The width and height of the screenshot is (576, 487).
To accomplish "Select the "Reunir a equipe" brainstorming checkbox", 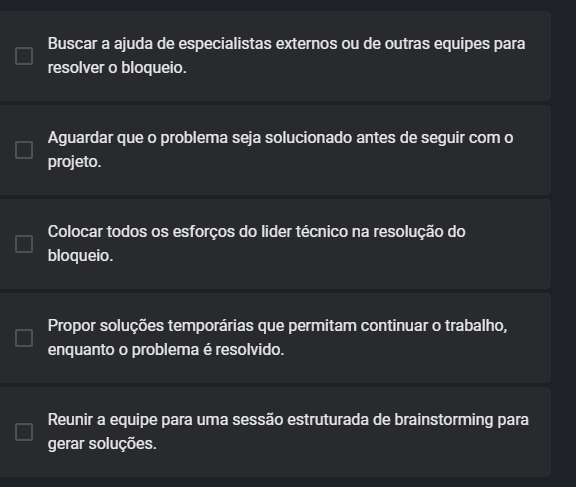I will coord(24,432).
